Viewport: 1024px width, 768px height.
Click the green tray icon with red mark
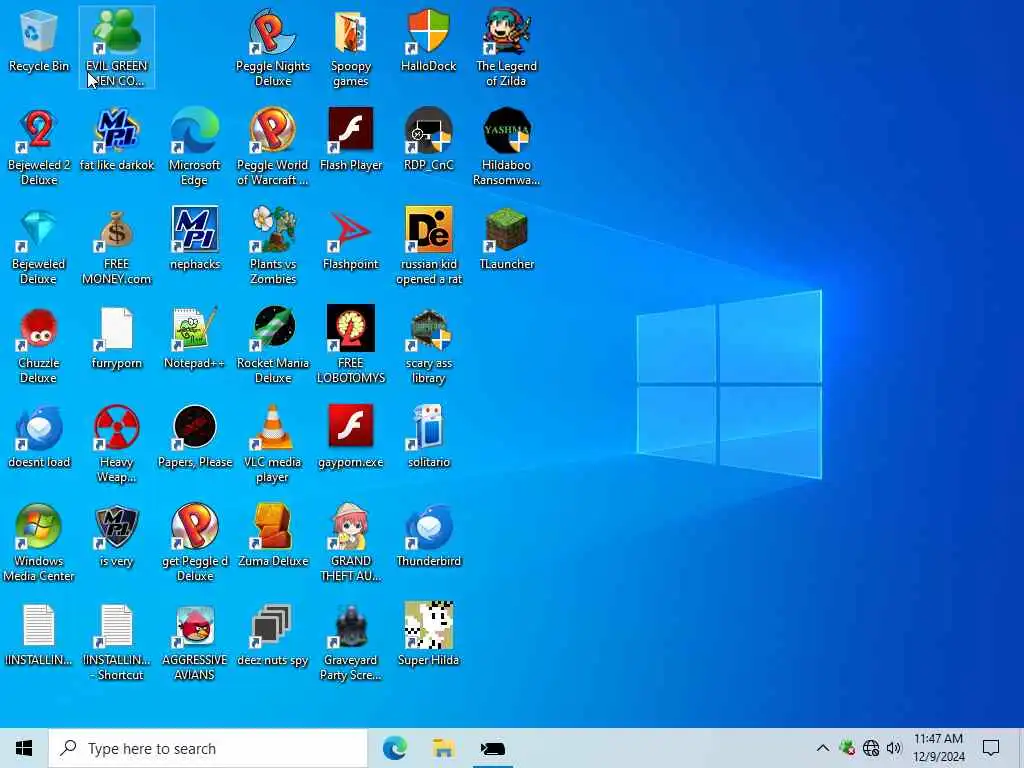846,748
